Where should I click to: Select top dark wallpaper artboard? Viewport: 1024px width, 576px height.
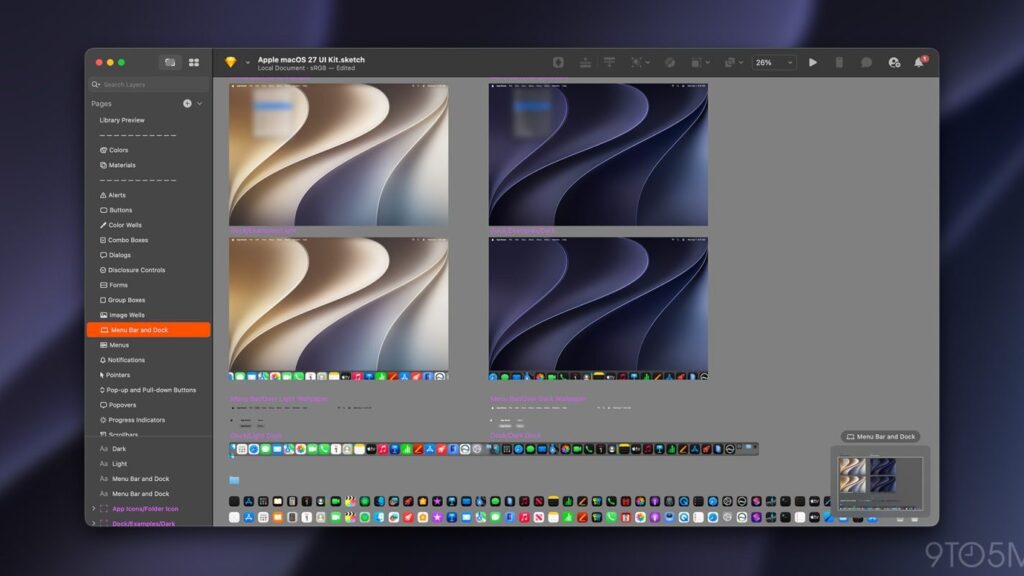point(598,155)
